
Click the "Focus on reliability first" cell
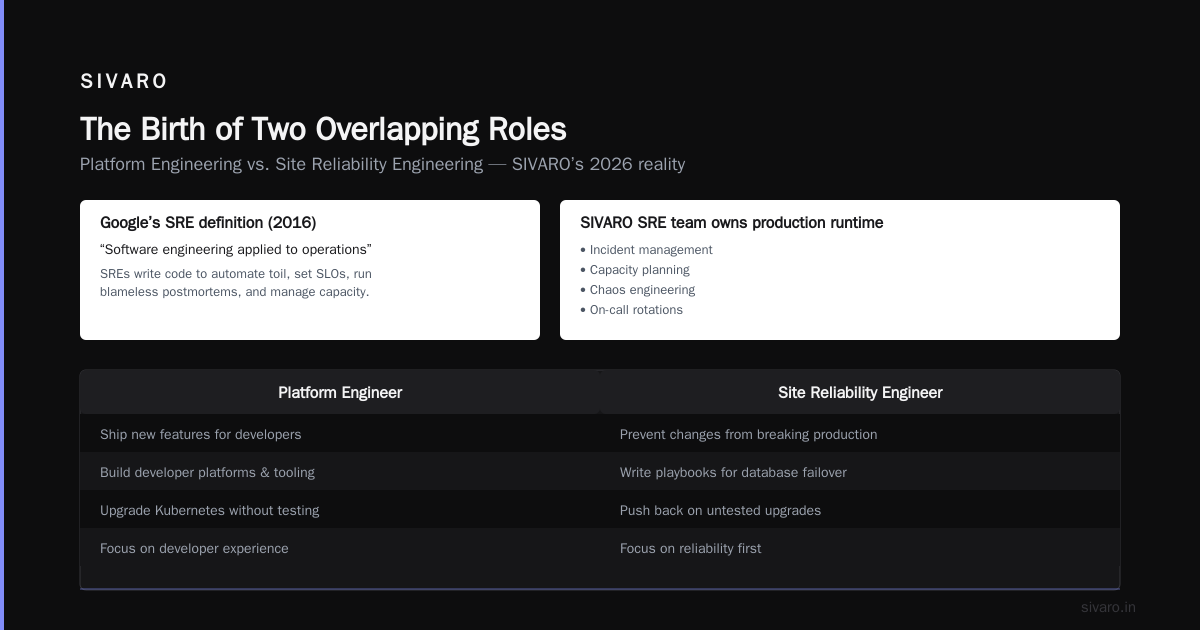pos(860,548)
